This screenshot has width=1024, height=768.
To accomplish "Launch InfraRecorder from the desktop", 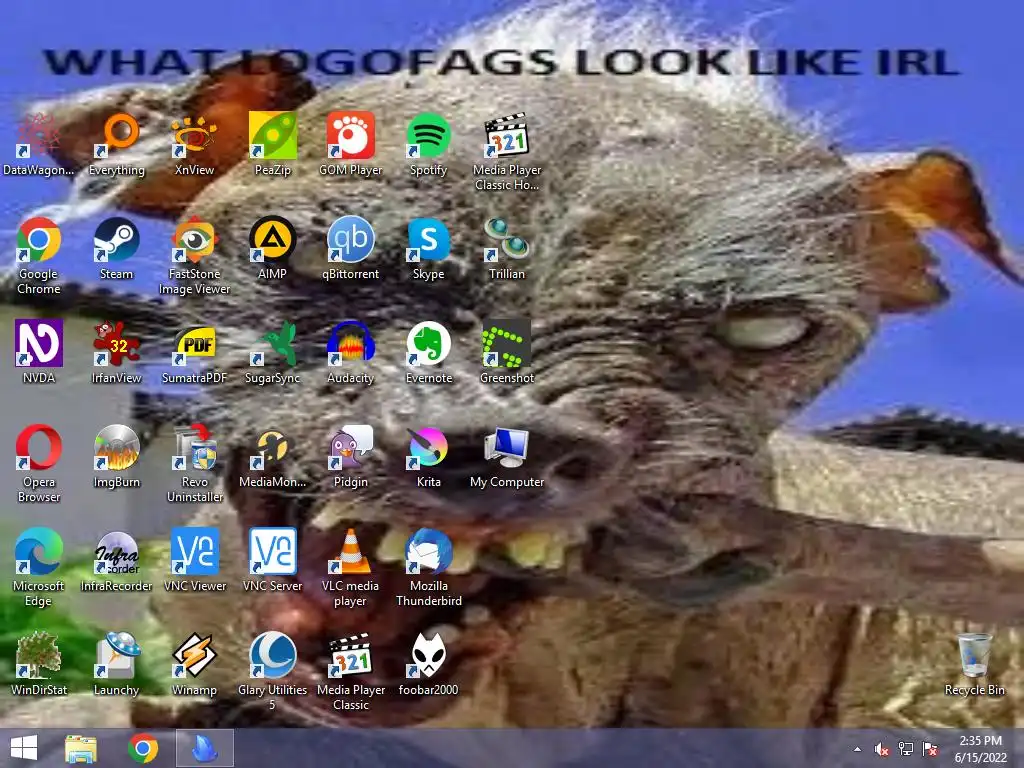I will click(x=117, y=560).
